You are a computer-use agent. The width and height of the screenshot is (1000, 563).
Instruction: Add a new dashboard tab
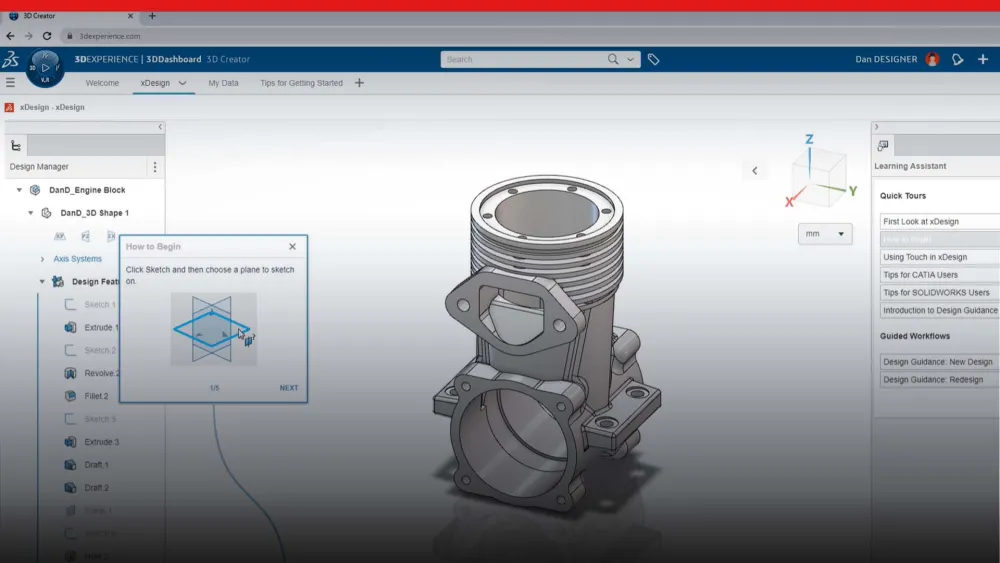pos(359,83)
